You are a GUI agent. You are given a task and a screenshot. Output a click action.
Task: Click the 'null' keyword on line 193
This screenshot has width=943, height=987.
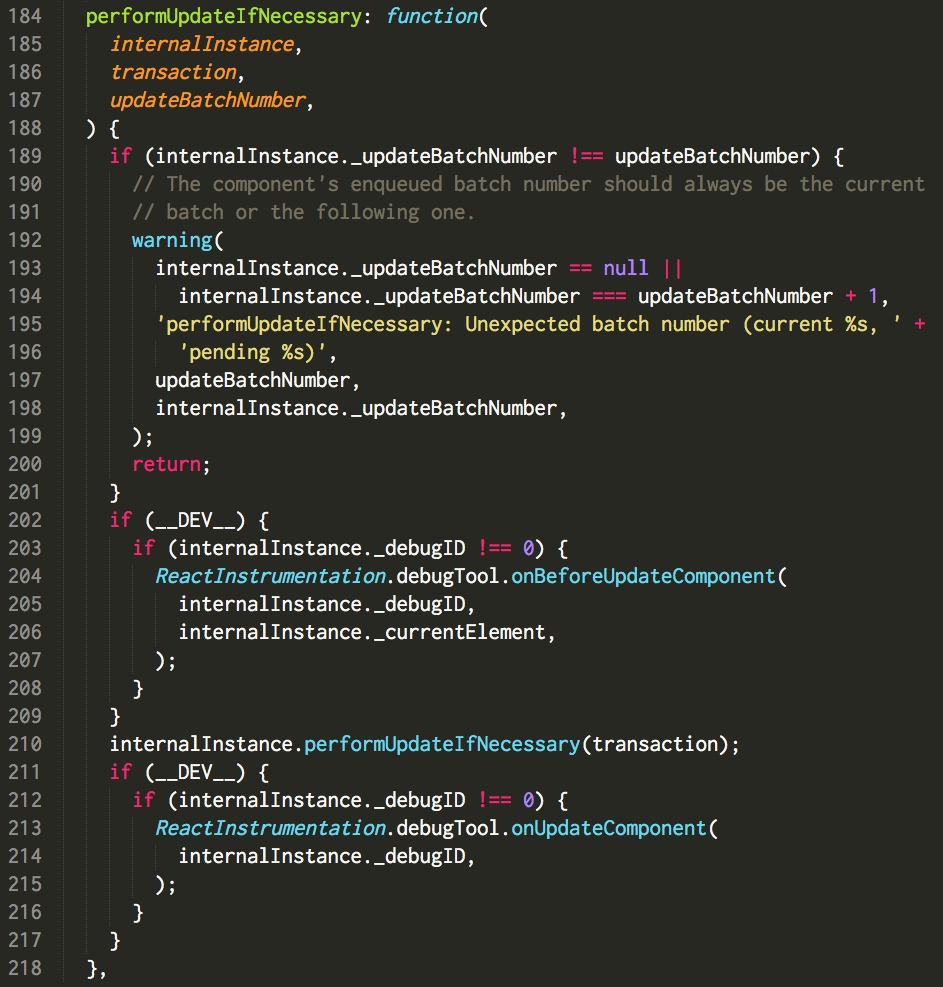point(626,268)
